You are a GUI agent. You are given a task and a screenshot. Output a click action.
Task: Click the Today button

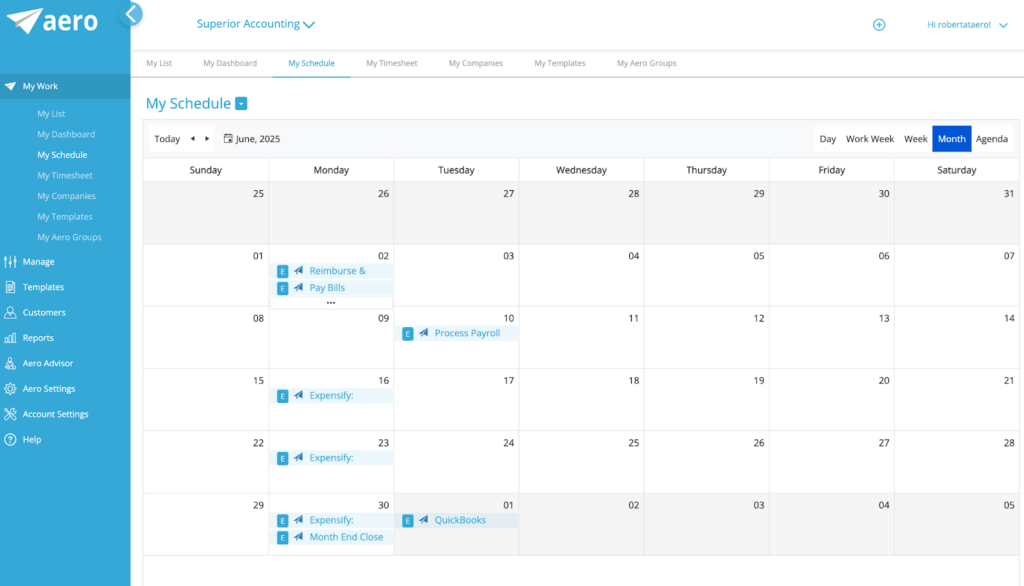pos(166,138)
